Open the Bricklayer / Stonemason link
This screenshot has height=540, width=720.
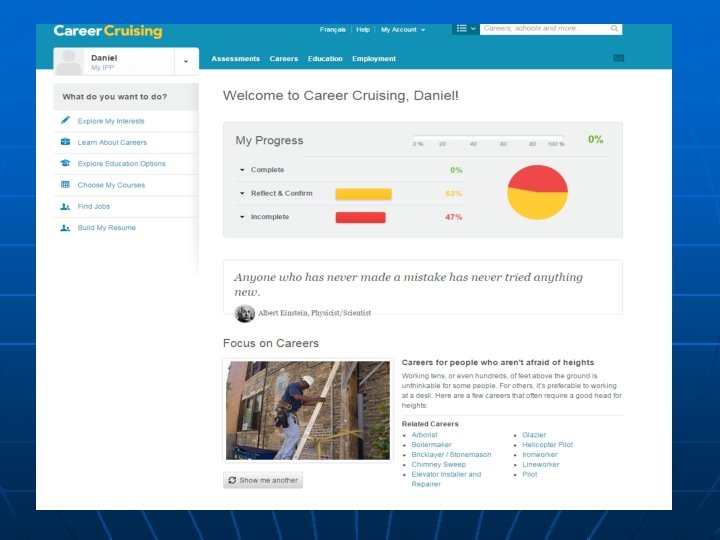tap(451, 455)
